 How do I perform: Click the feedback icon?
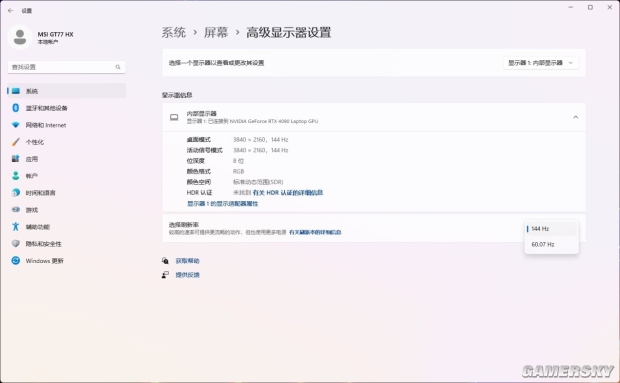pyautogui.click(x=165, y=275)
